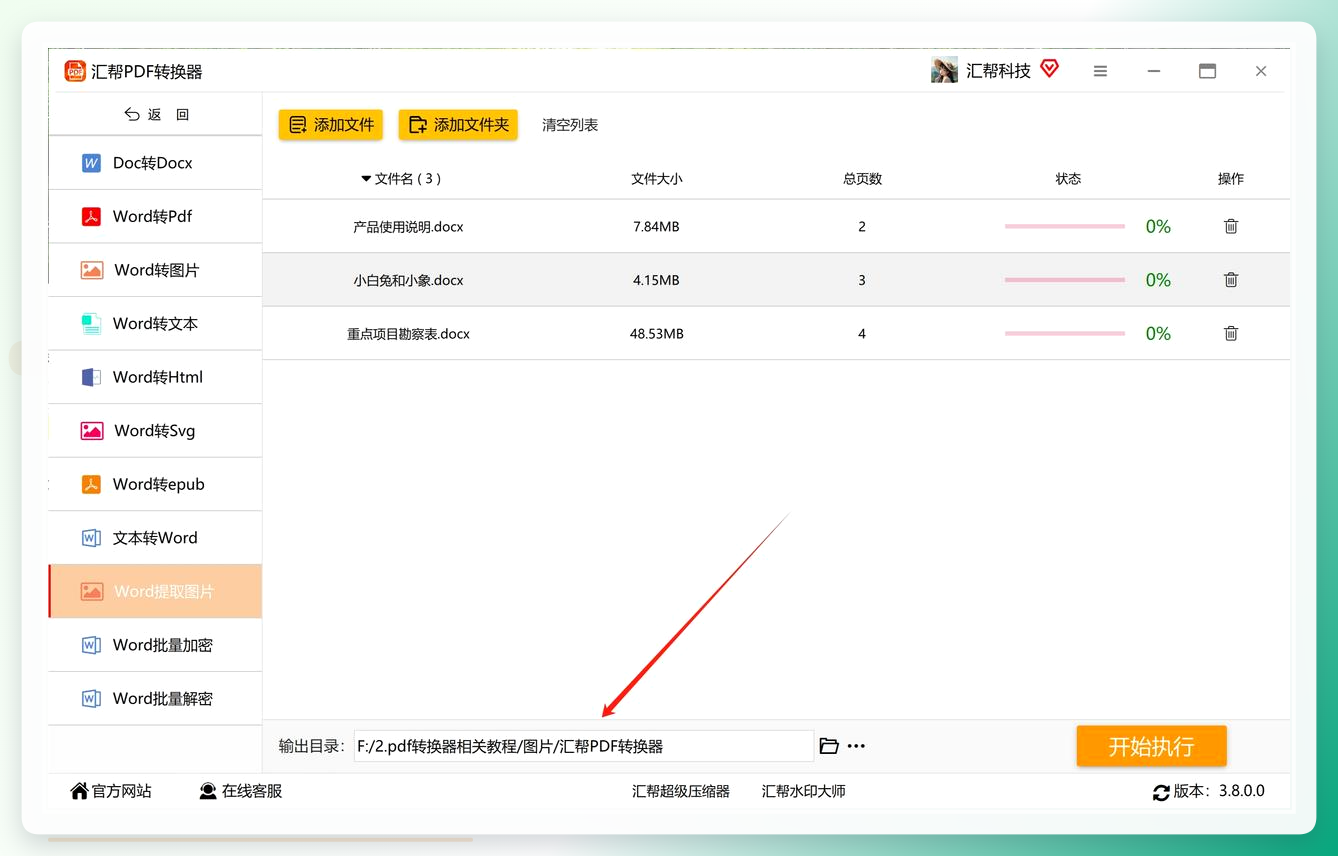This screenshot has width=1338, height=856.
Task: Click the 输出目录 path input field
Action: click(x=584, y=746)
